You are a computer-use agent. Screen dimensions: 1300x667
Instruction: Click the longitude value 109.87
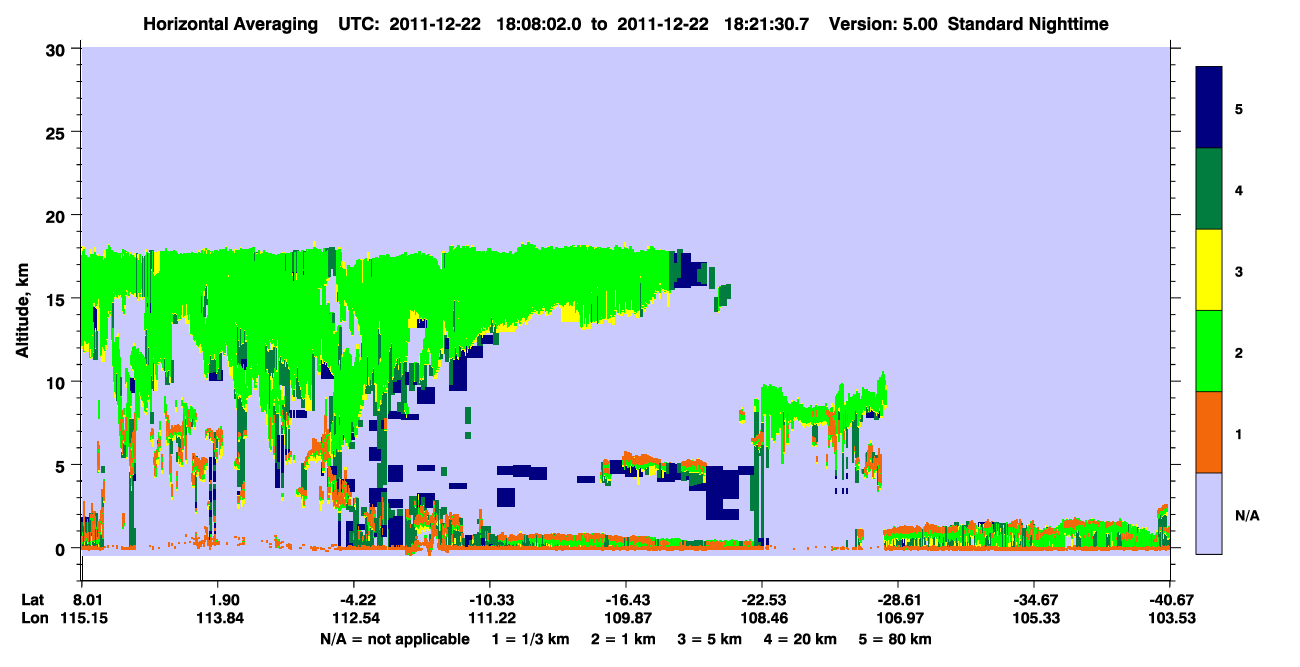coord(626,619)
